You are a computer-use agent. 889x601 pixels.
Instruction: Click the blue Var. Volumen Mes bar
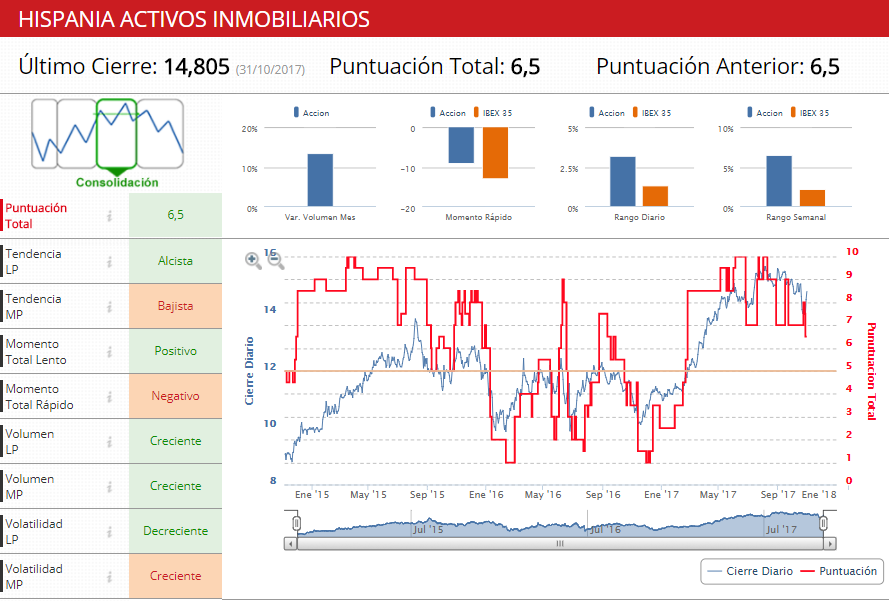pos(320,180)
